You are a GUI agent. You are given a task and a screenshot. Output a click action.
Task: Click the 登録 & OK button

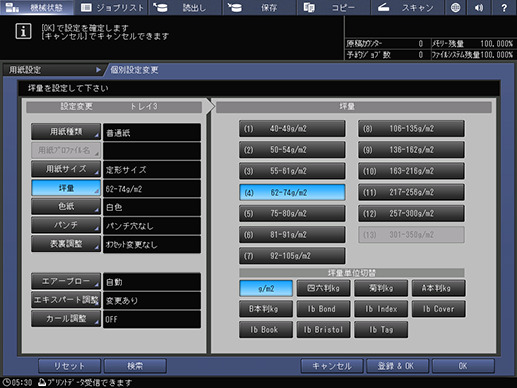397,366
